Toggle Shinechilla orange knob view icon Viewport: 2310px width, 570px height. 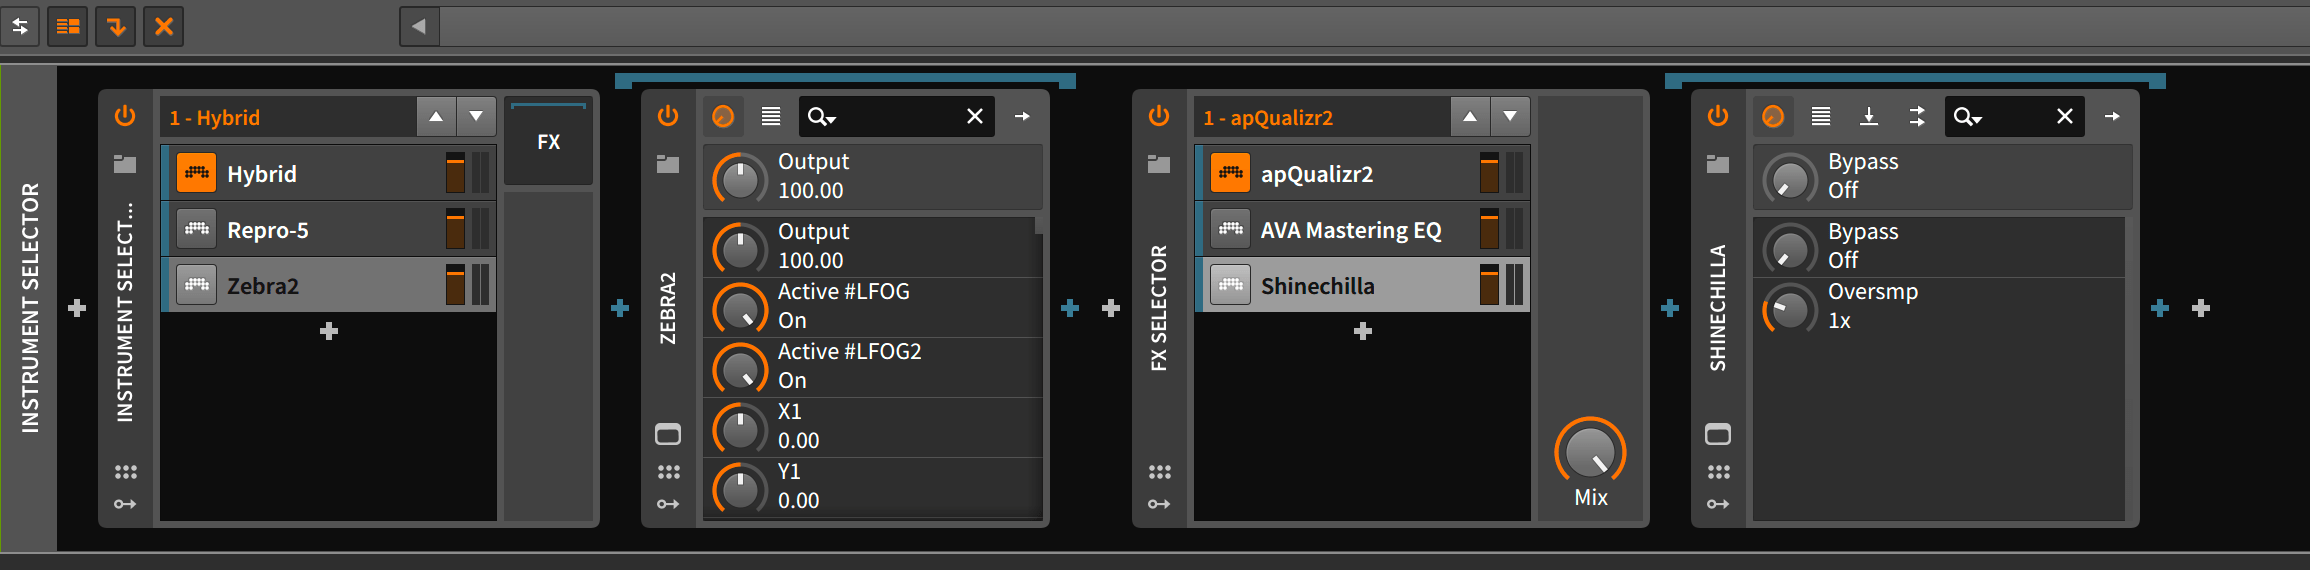[1773, 117]
